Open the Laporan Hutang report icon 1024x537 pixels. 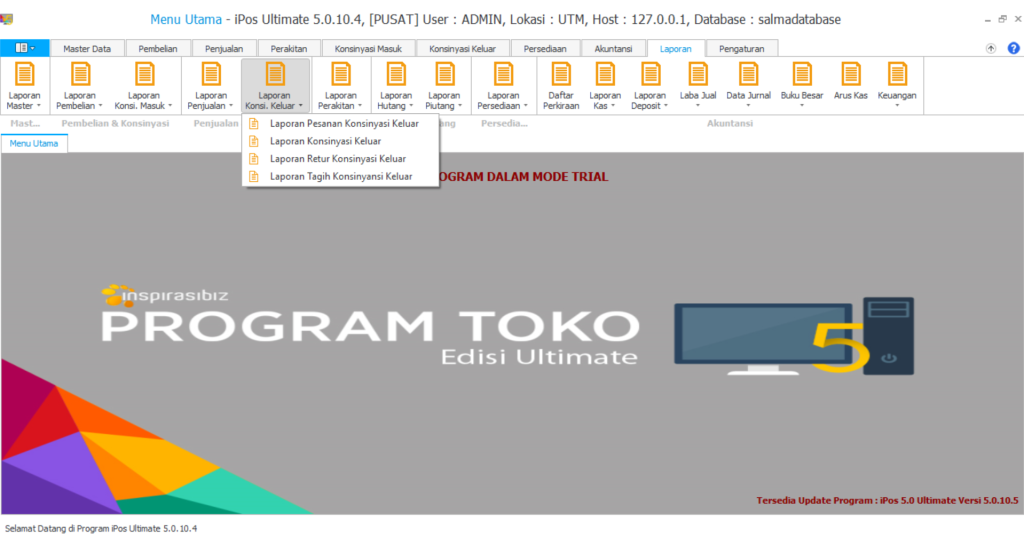(396, 75)
